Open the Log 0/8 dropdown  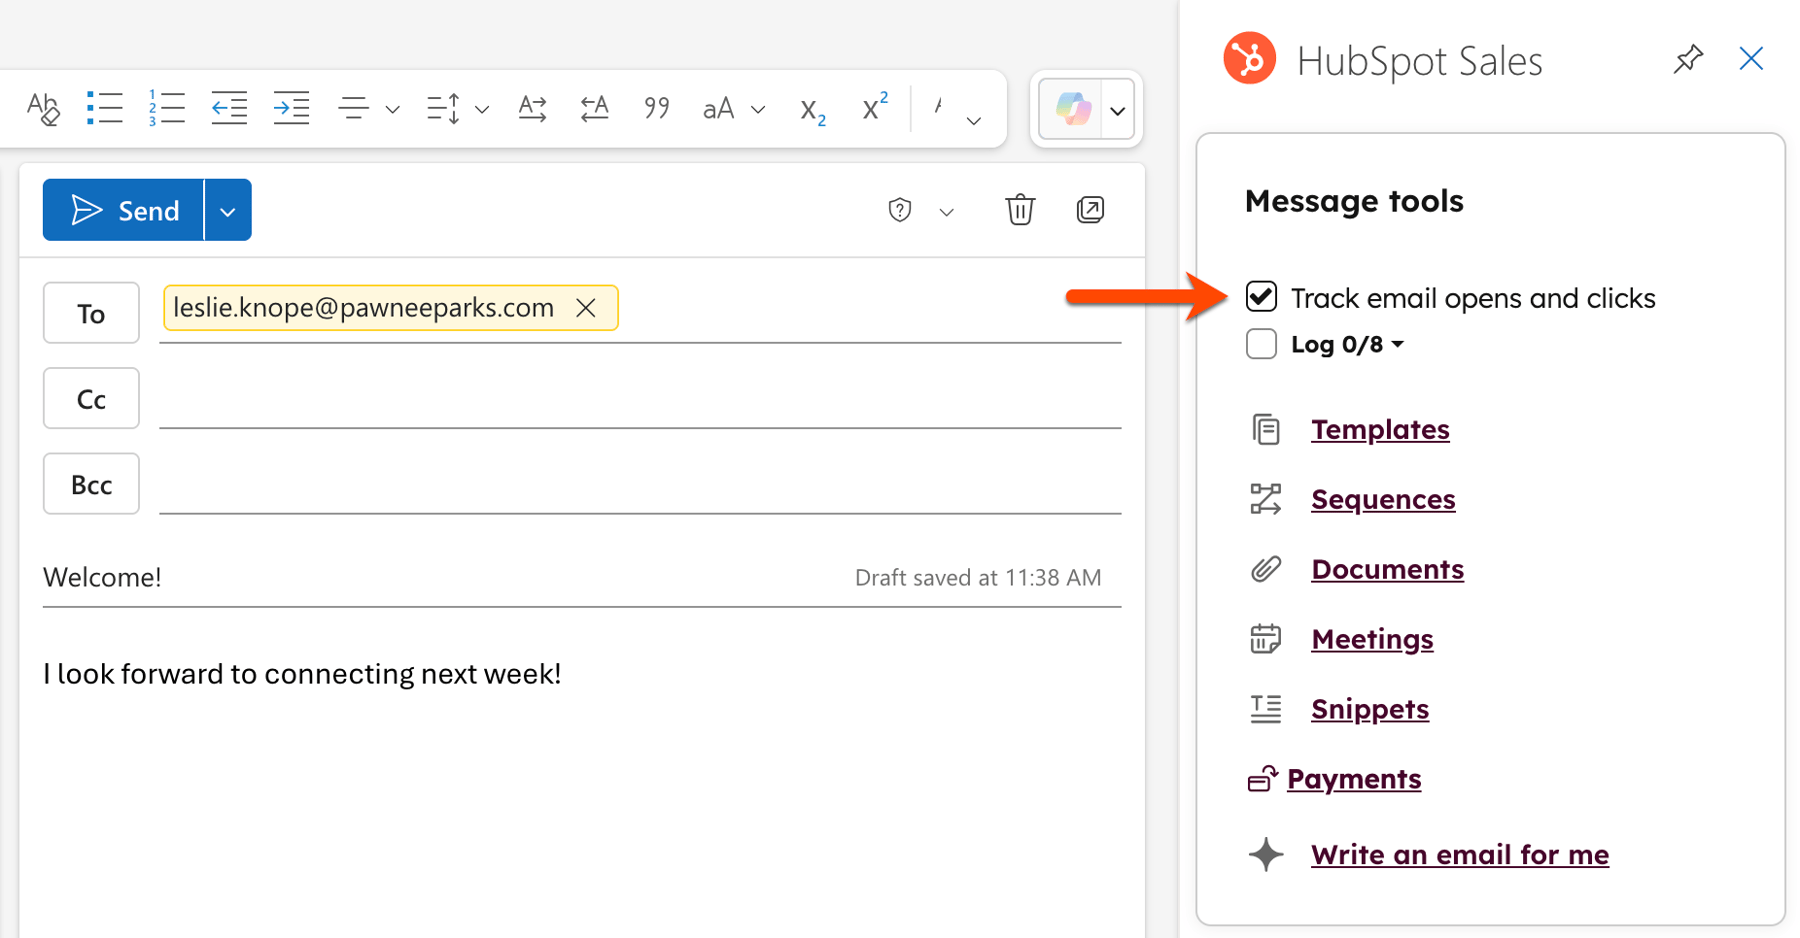coord(1399,344)
